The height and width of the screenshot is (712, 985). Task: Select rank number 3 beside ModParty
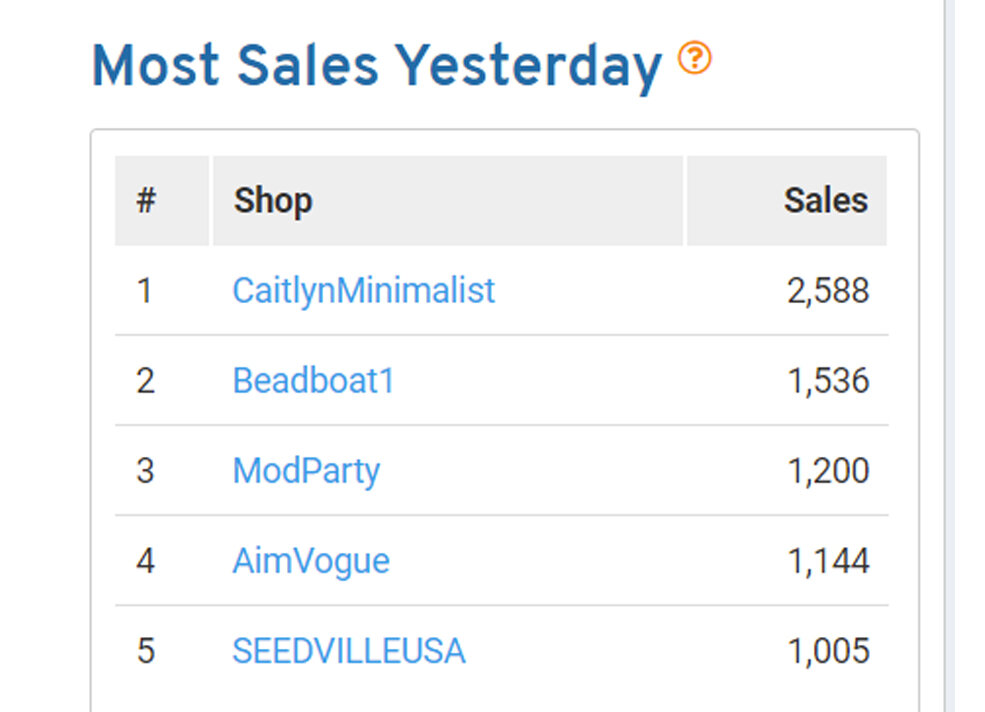point(145,471)
